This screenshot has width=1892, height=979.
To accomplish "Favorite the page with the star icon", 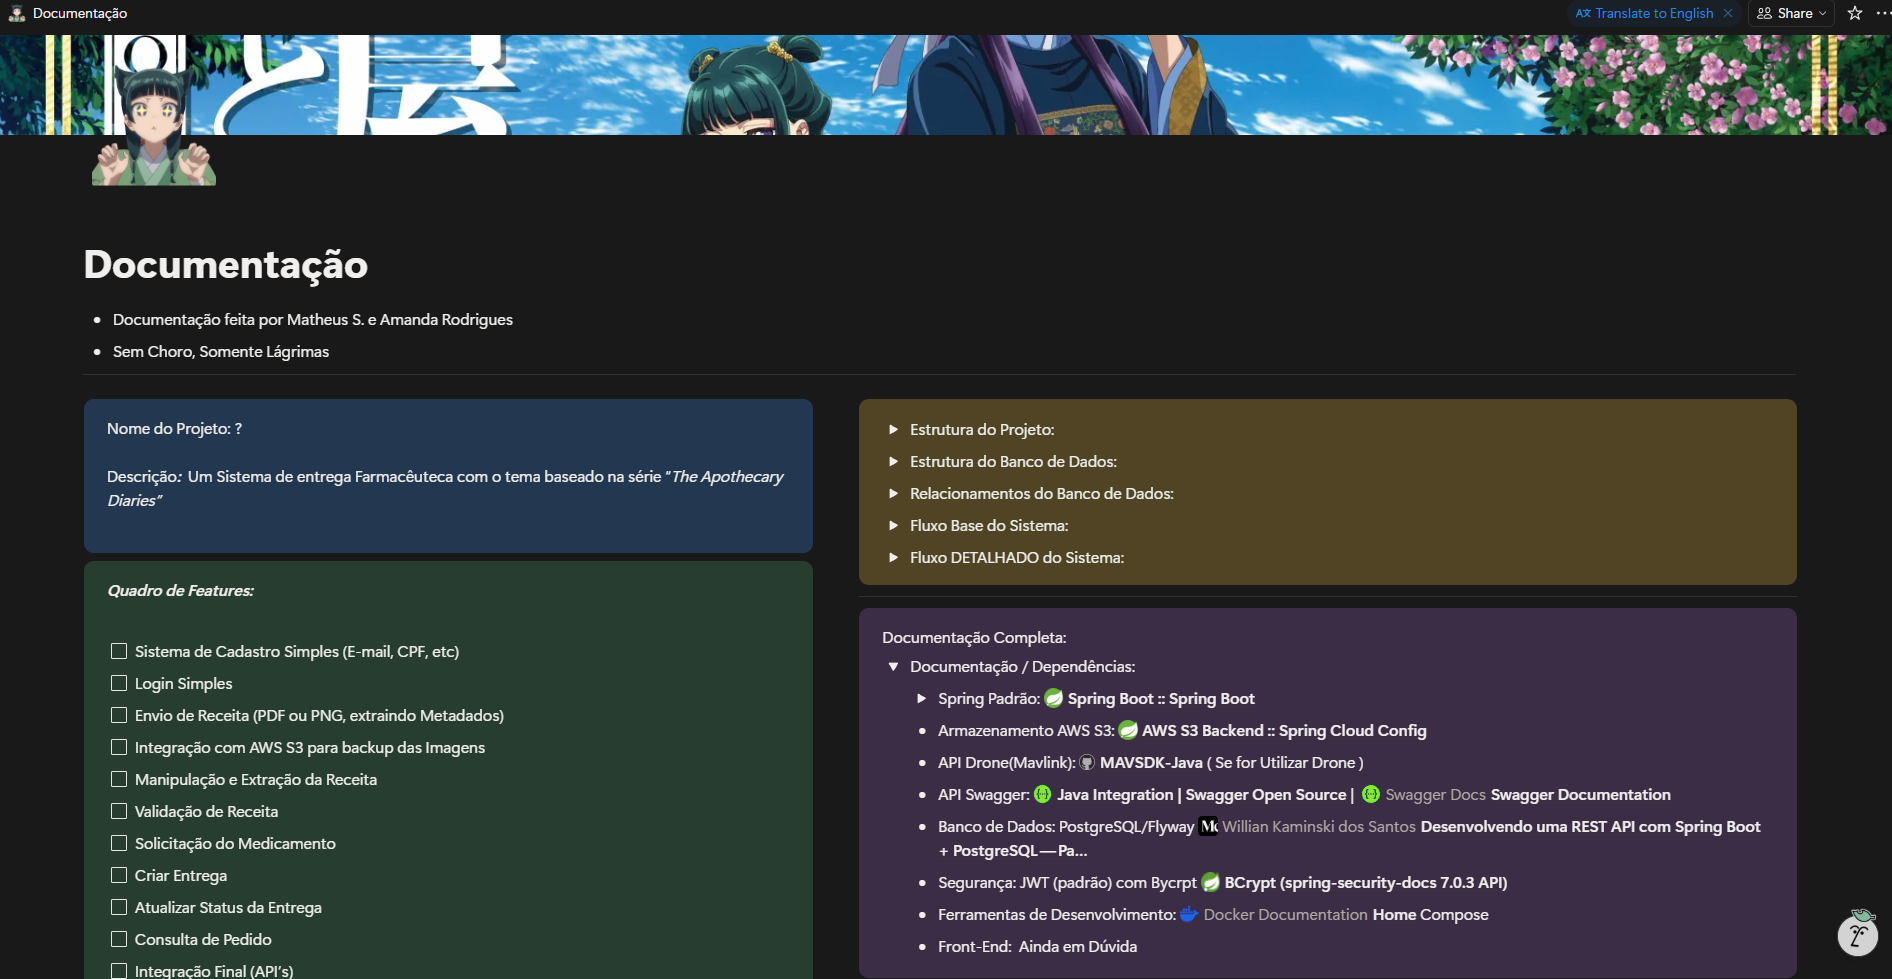I will point(1855,13).
